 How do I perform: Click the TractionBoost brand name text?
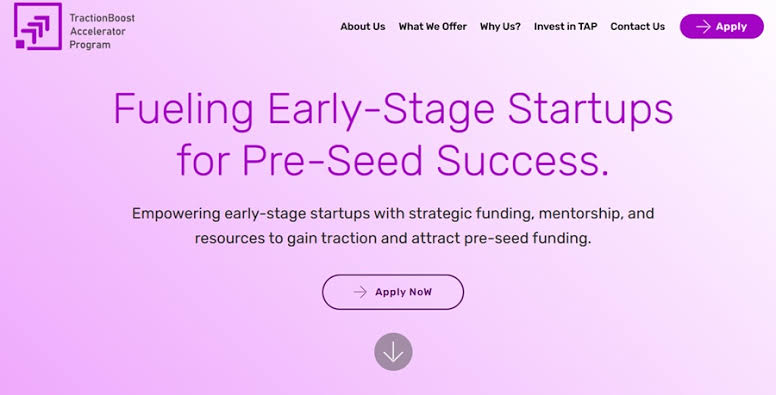[102, 18]
